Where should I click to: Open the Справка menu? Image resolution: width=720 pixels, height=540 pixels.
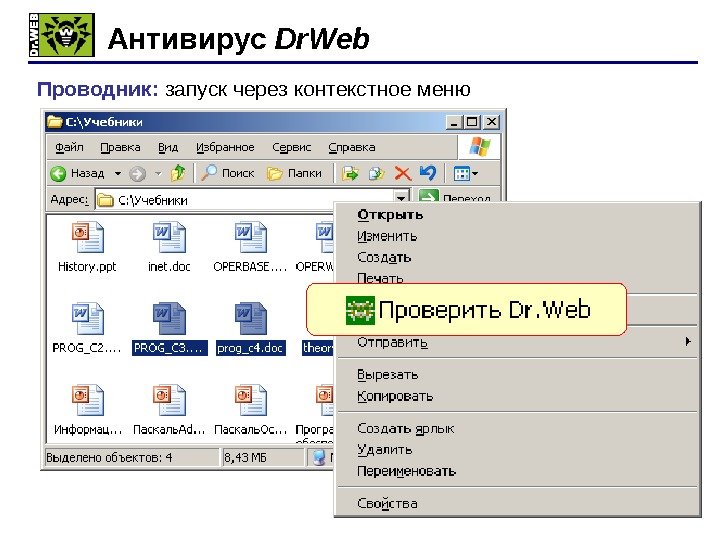pos(352,147)
